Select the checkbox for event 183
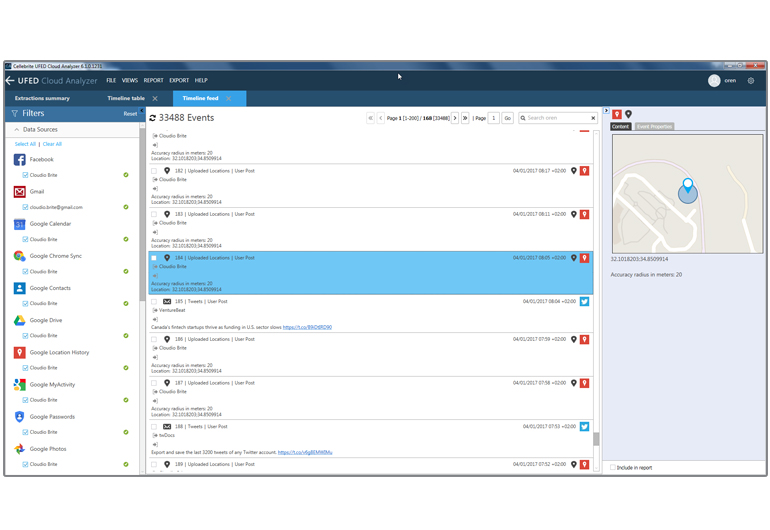The height and width of the screenshot is (530, 770). (154, 214)
